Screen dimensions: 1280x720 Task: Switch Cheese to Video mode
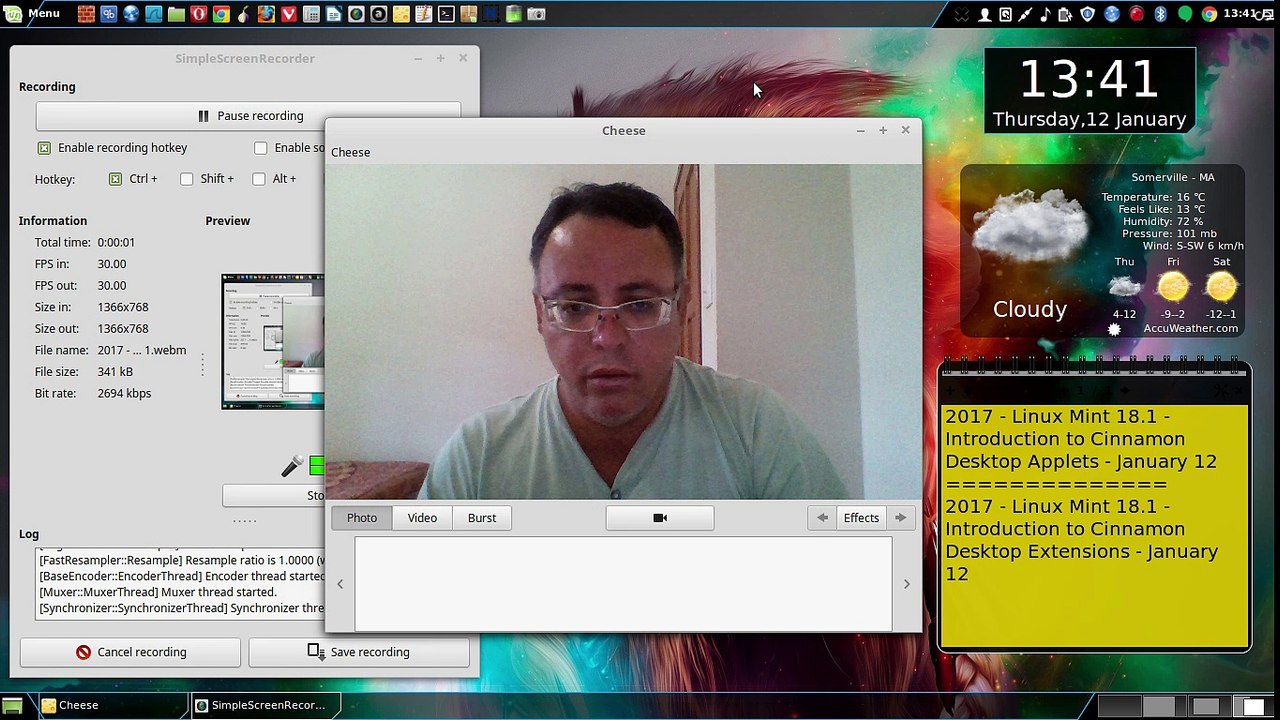pos(422,518)
